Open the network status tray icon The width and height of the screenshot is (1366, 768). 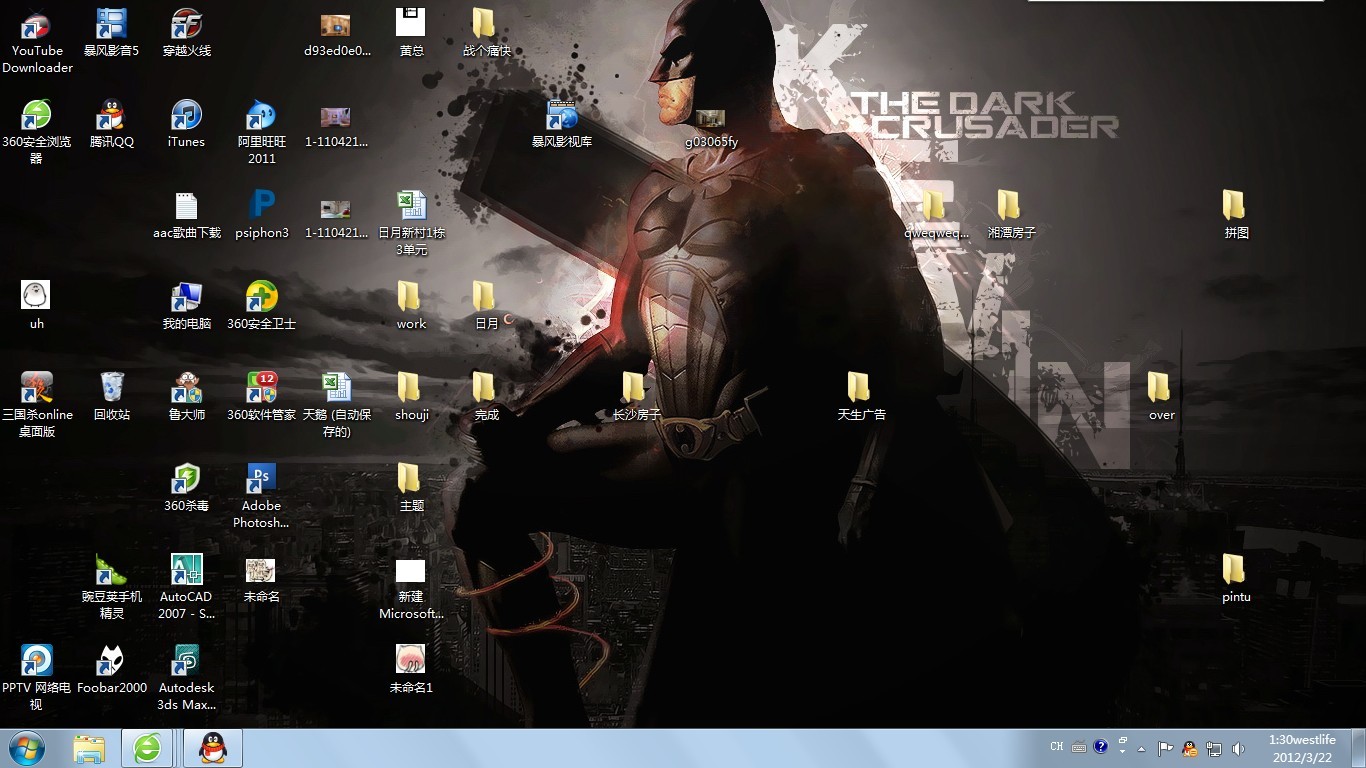tap(1214, 748)
